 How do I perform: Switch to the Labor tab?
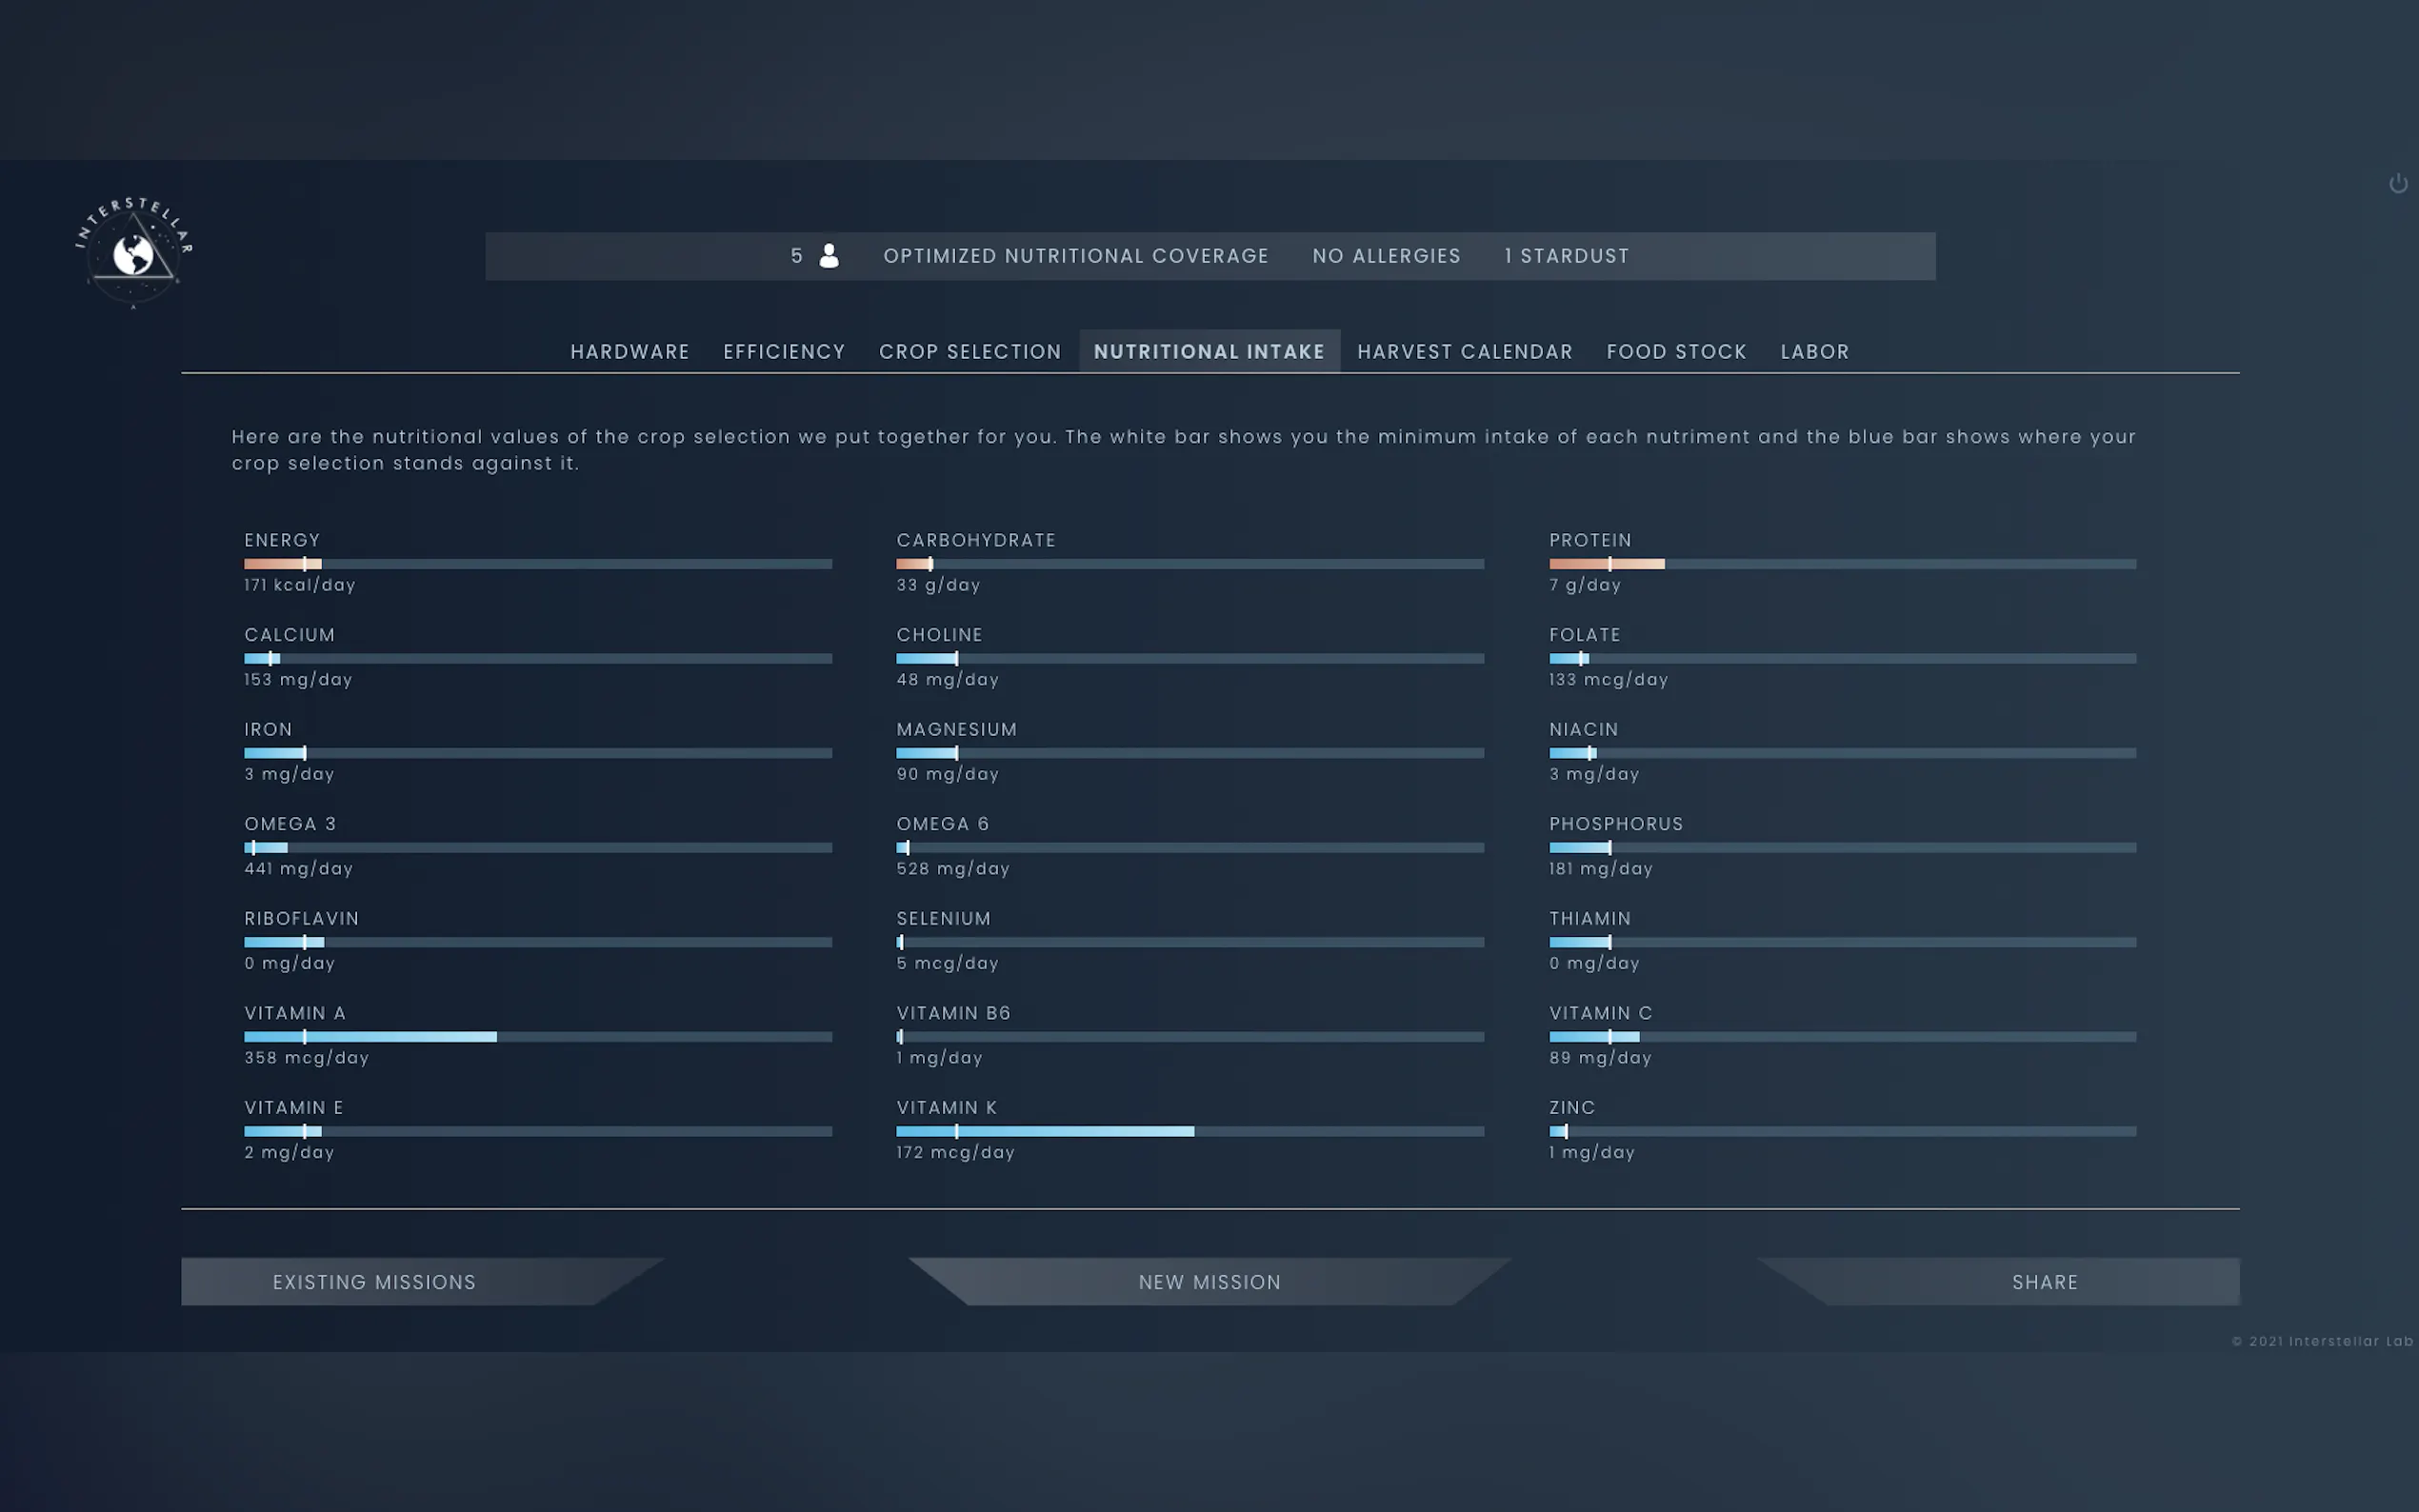1814,352
